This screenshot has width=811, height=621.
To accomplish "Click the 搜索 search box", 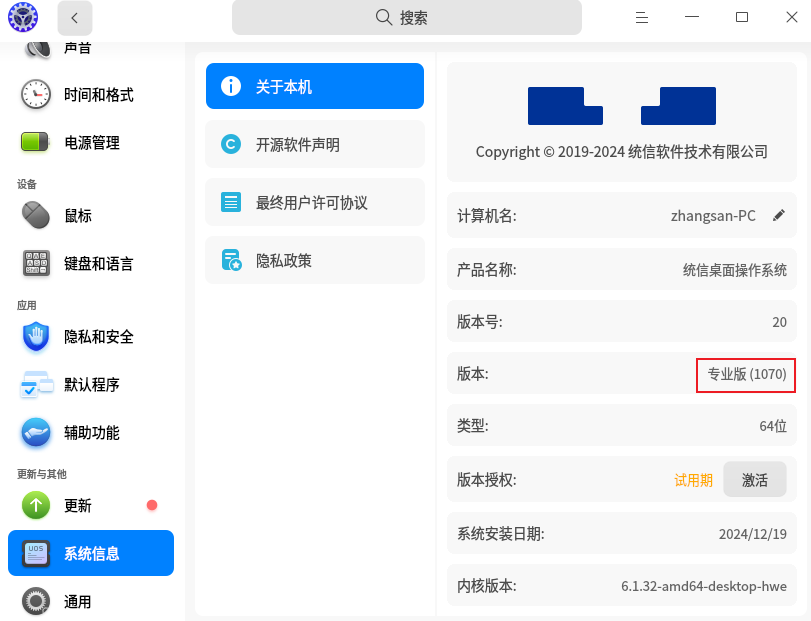I will [407, 18].
